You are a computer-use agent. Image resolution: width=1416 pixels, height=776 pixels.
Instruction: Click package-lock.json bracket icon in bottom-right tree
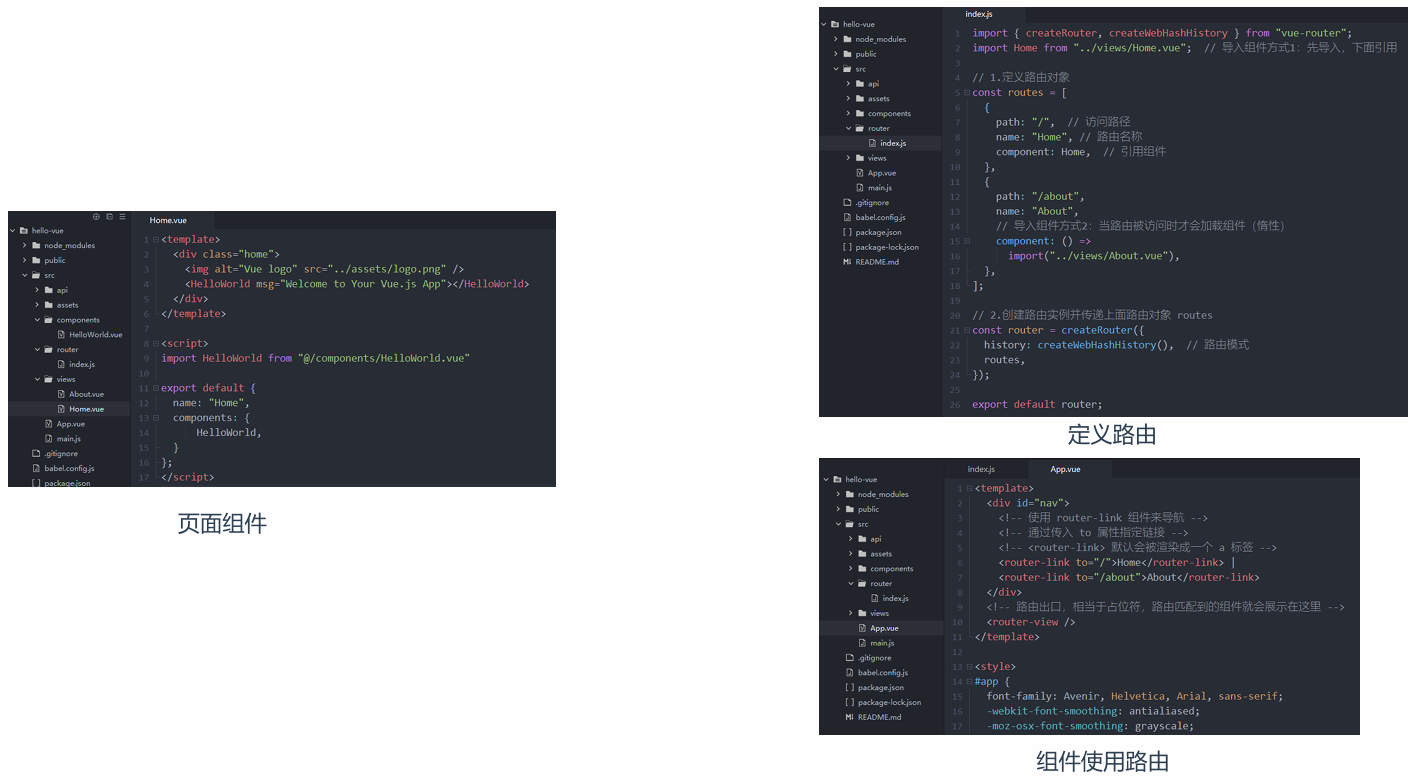coord(849,702)
